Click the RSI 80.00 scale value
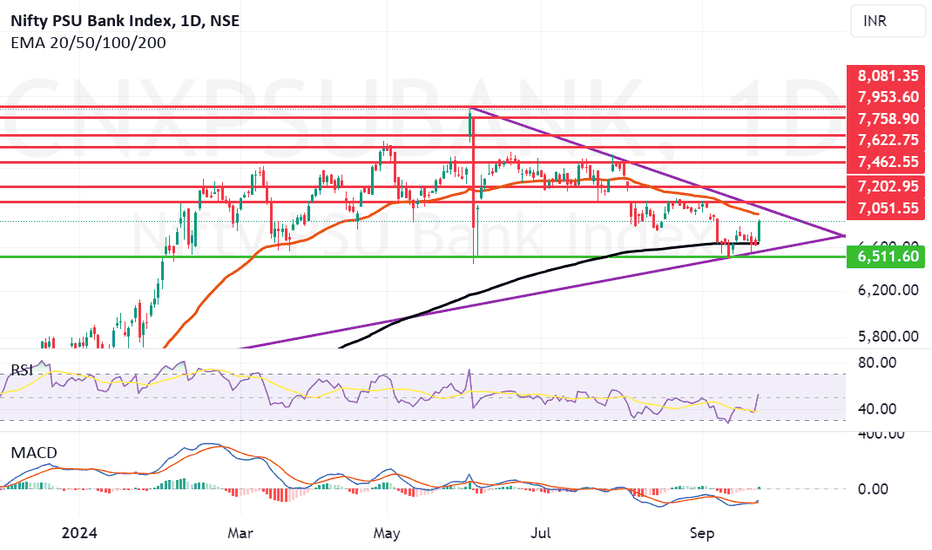The height and width of the screenshot is (550, 932). (877, 363)
